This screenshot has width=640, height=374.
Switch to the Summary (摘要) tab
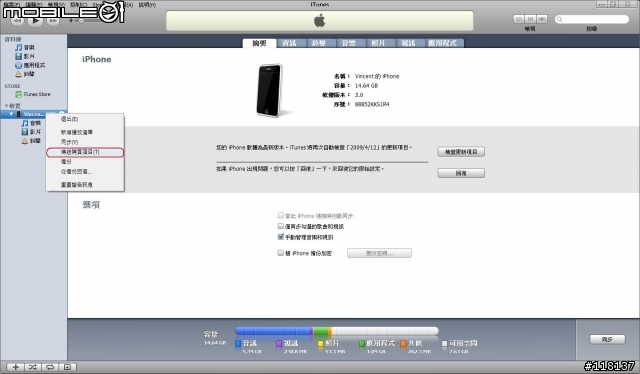coord(259,43)
